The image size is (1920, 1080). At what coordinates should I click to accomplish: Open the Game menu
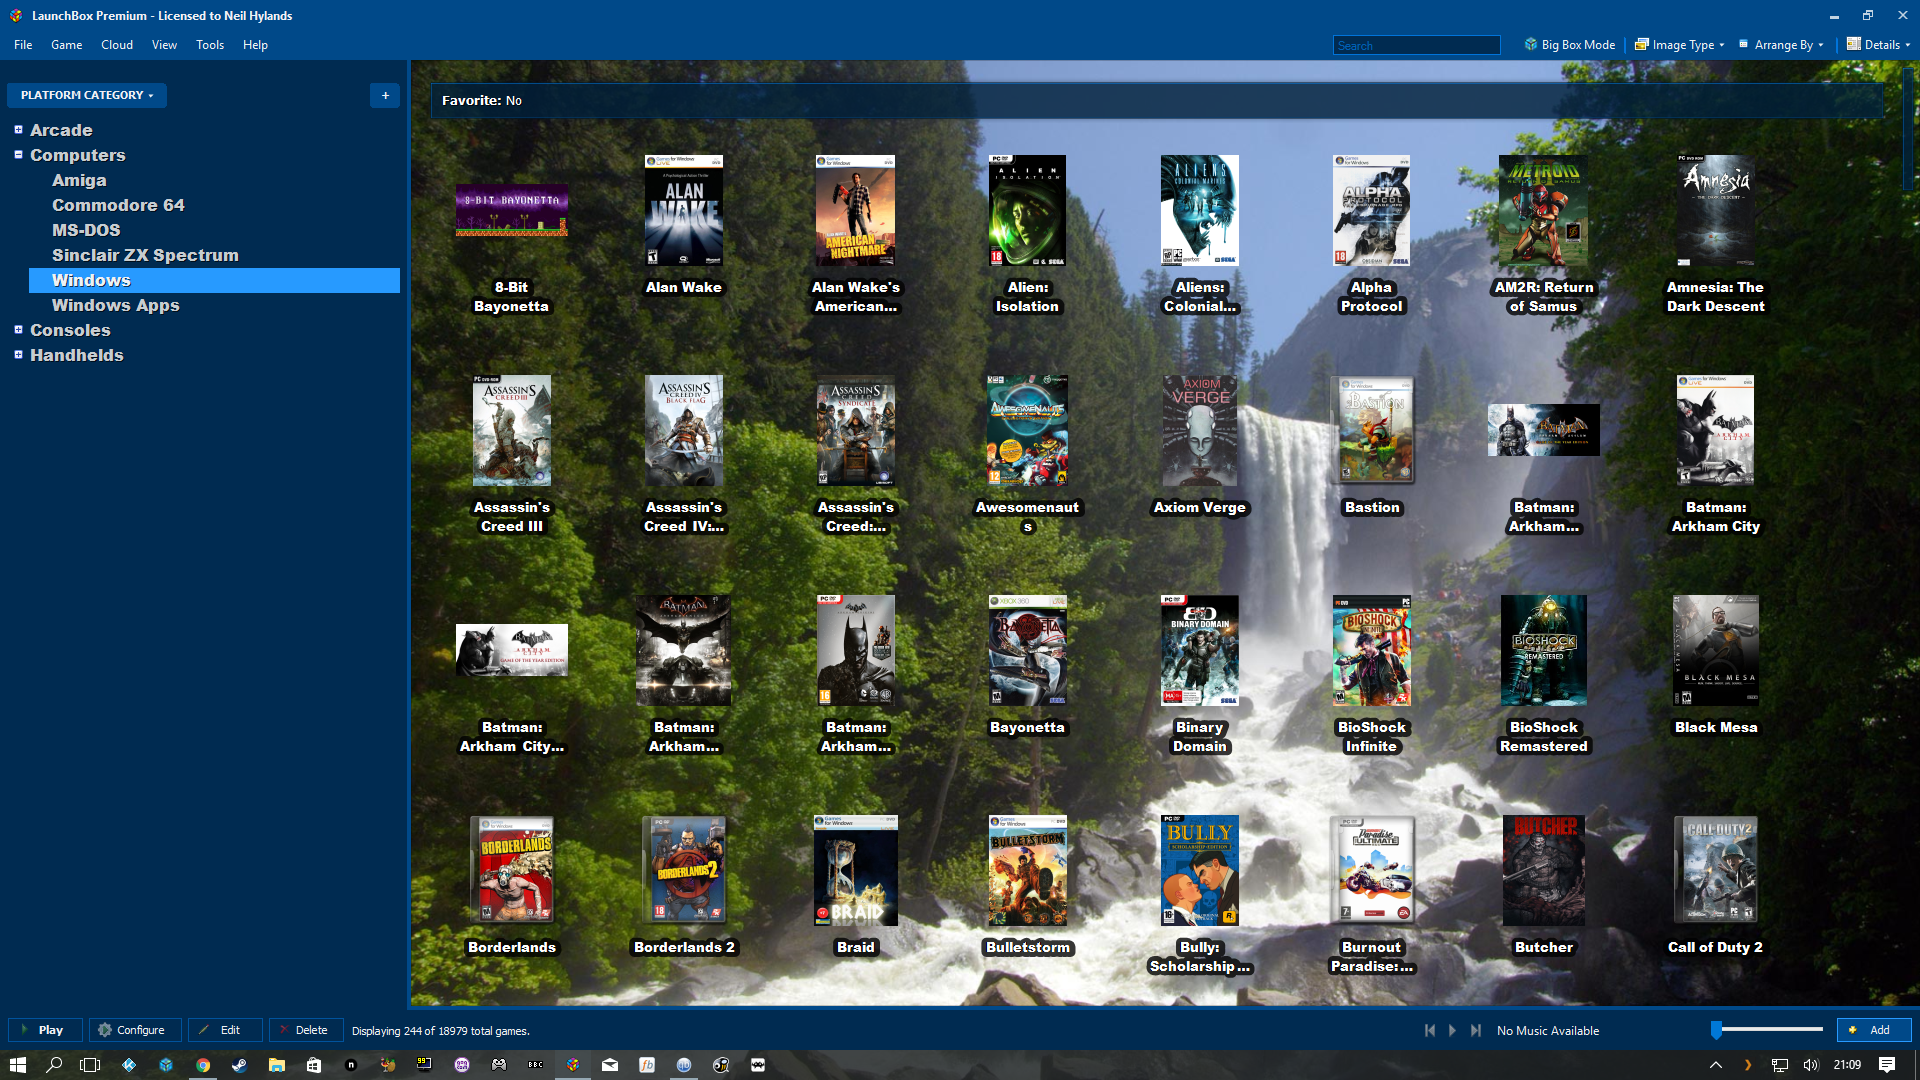click(x=66, y=45)
